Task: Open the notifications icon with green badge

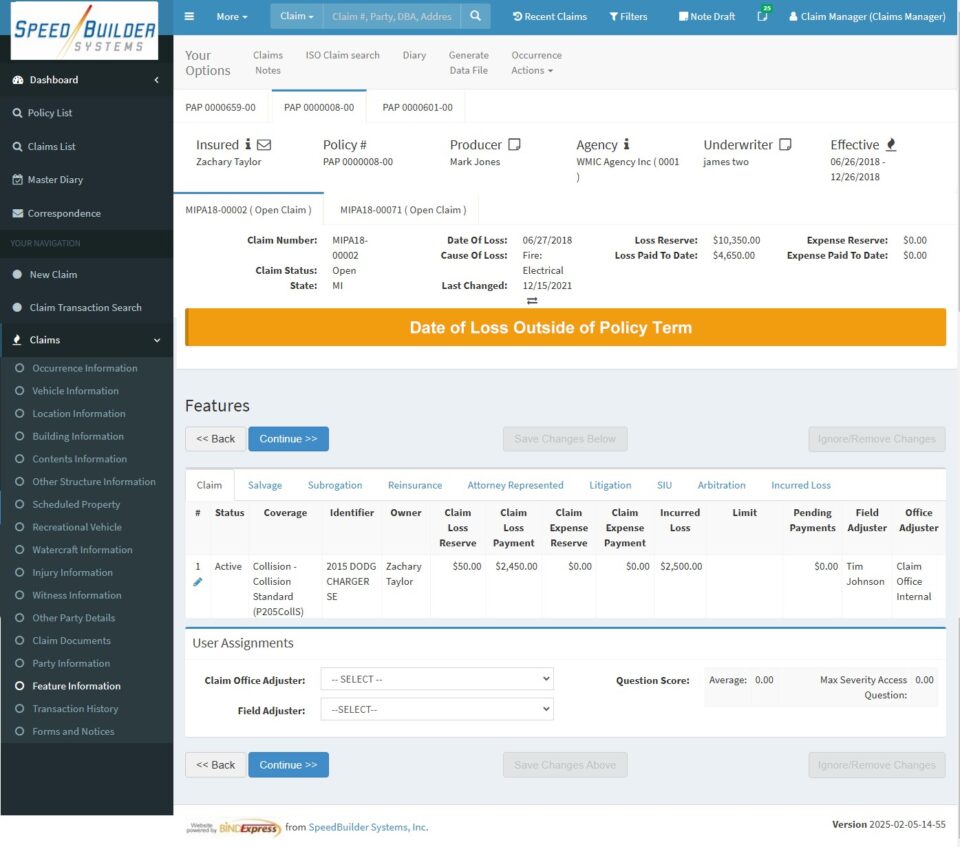Action: 763,15
